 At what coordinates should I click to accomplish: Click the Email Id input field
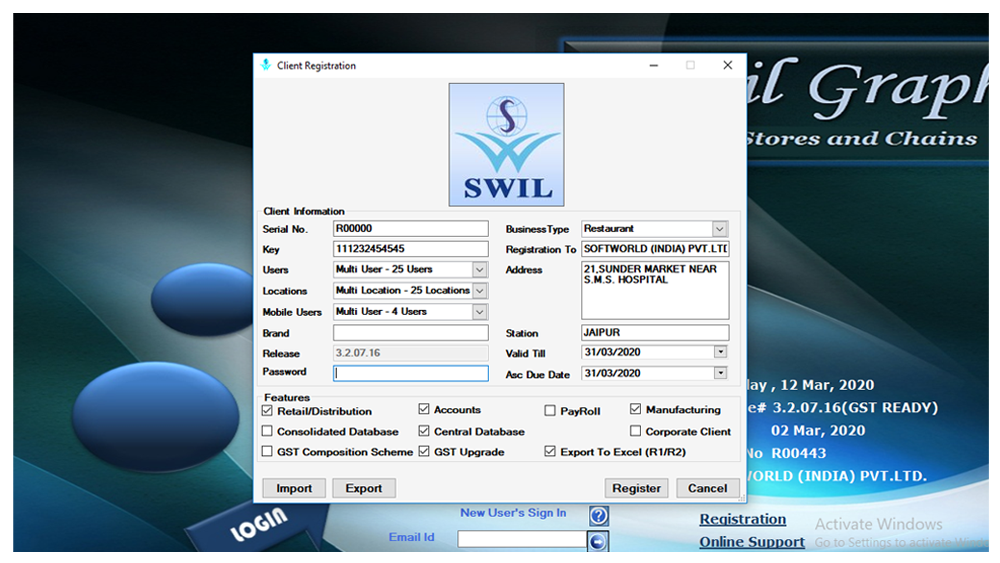[x=522, y=539]
